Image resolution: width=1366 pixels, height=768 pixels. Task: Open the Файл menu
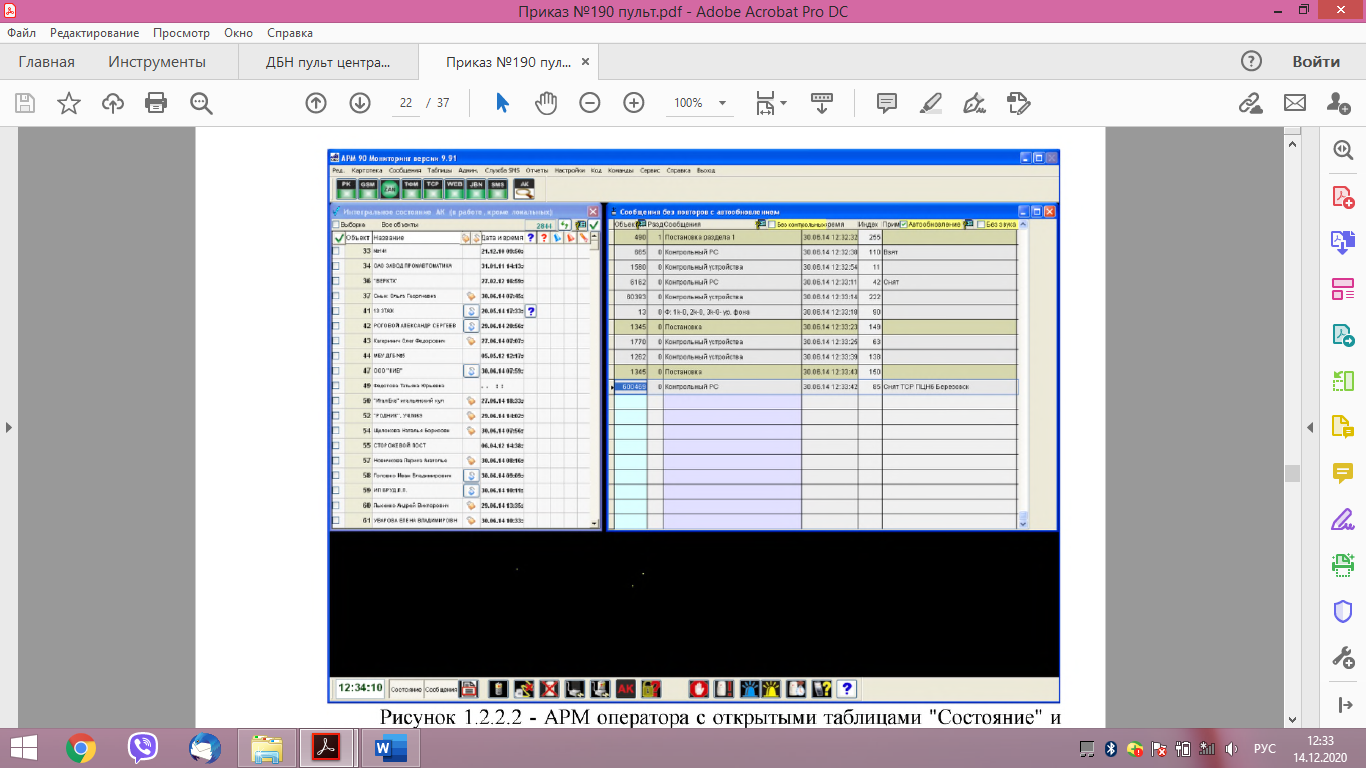[21, 32]
